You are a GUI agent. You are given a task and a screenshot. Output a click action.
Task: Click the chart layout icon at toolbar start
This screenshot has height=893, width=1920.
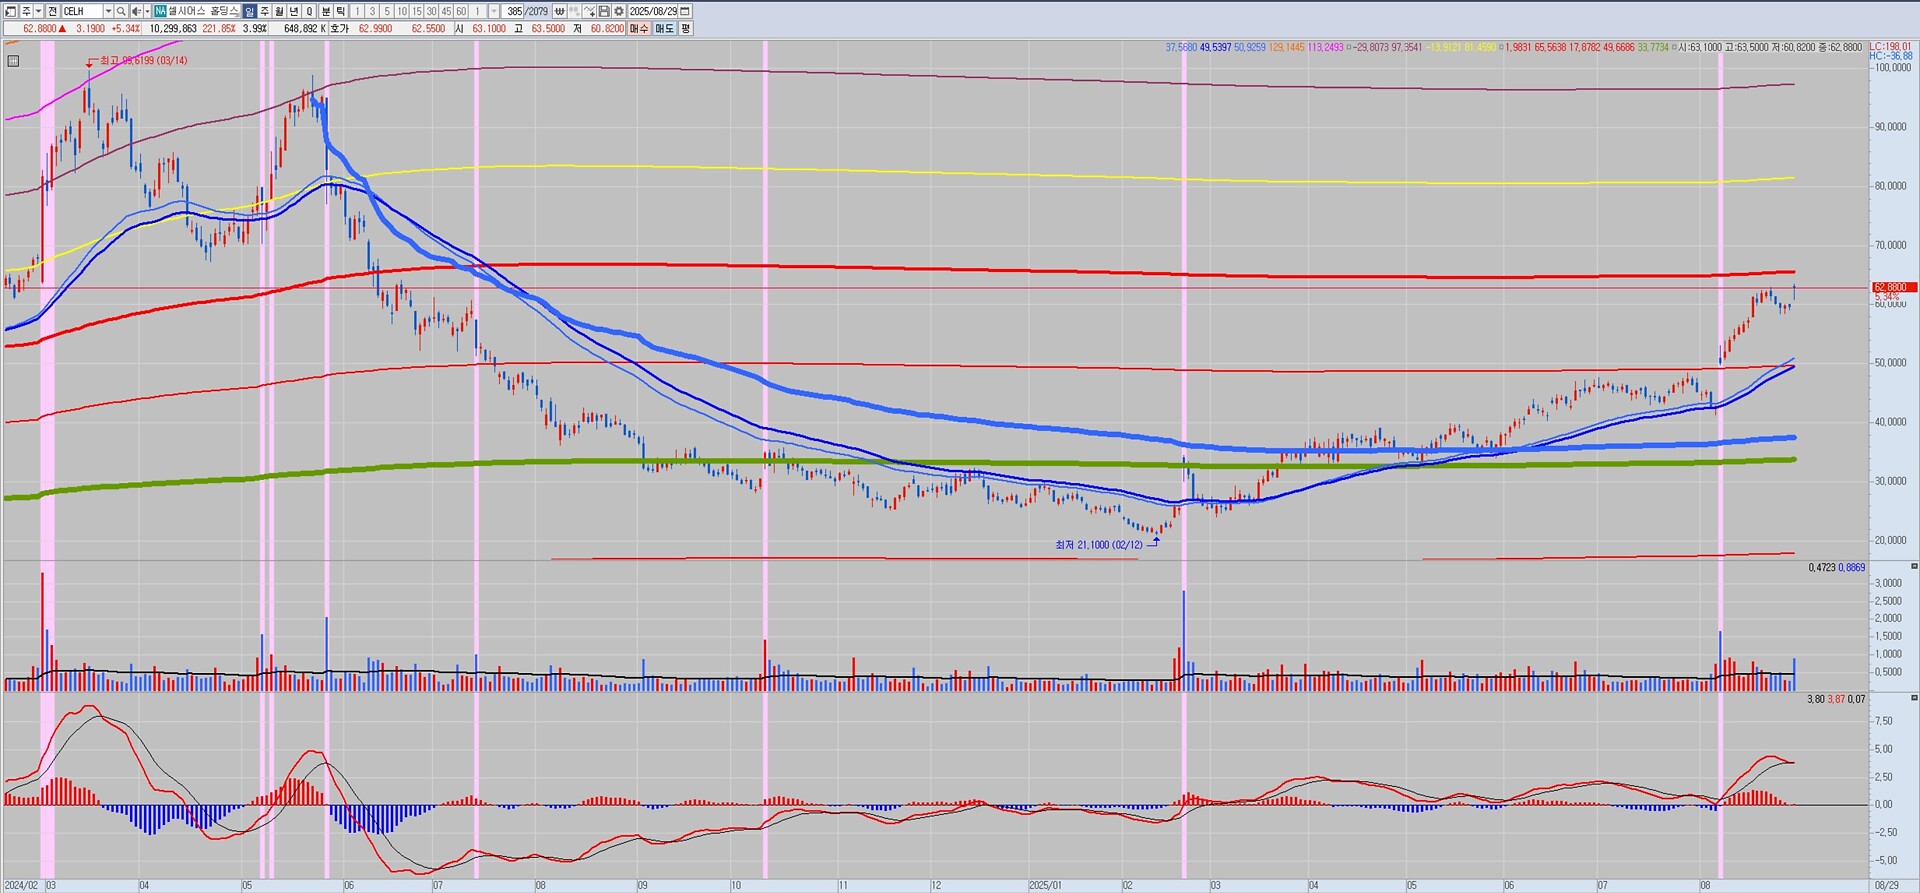point(10,11)
